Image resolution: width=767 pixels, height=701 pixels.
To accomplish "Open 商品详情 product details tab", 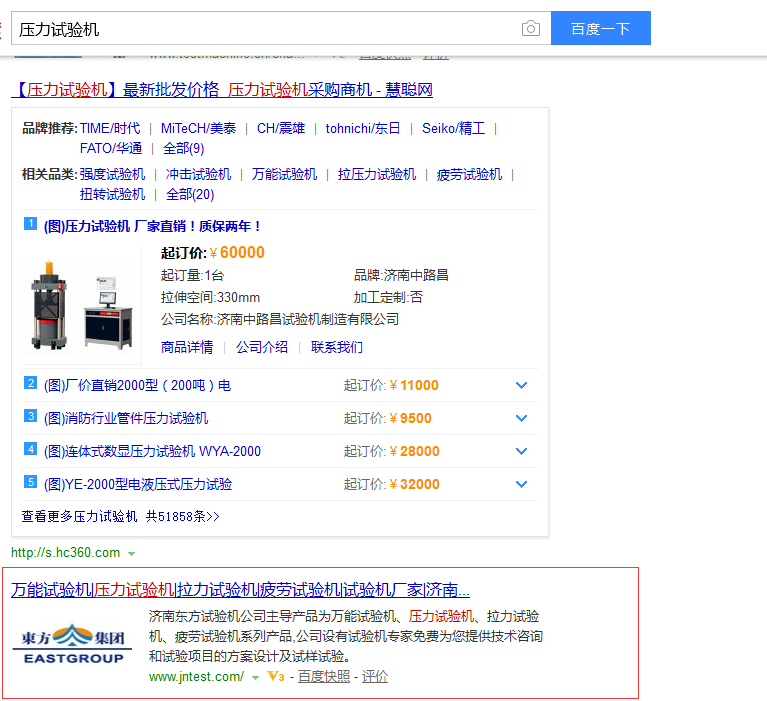I will pos(187,347).
